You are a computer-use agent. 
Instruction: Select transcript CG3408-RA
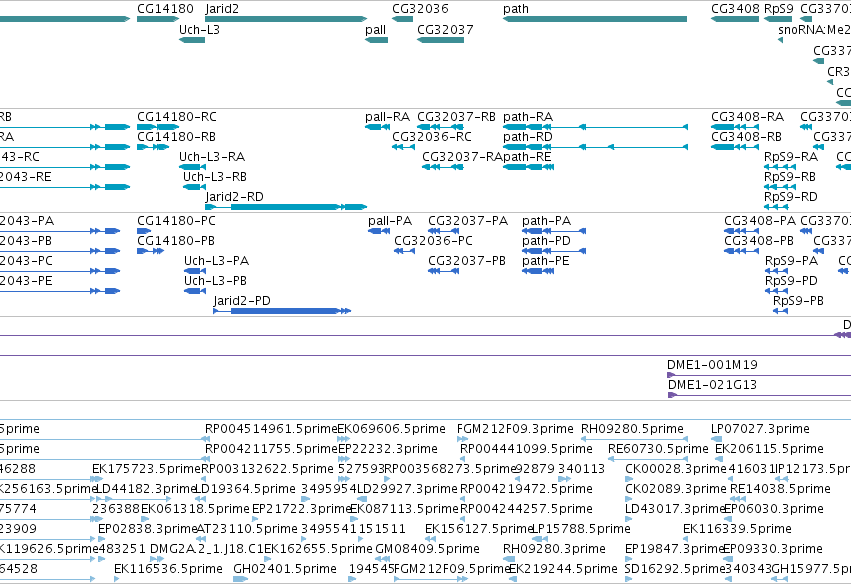click(x=735, y=127)
